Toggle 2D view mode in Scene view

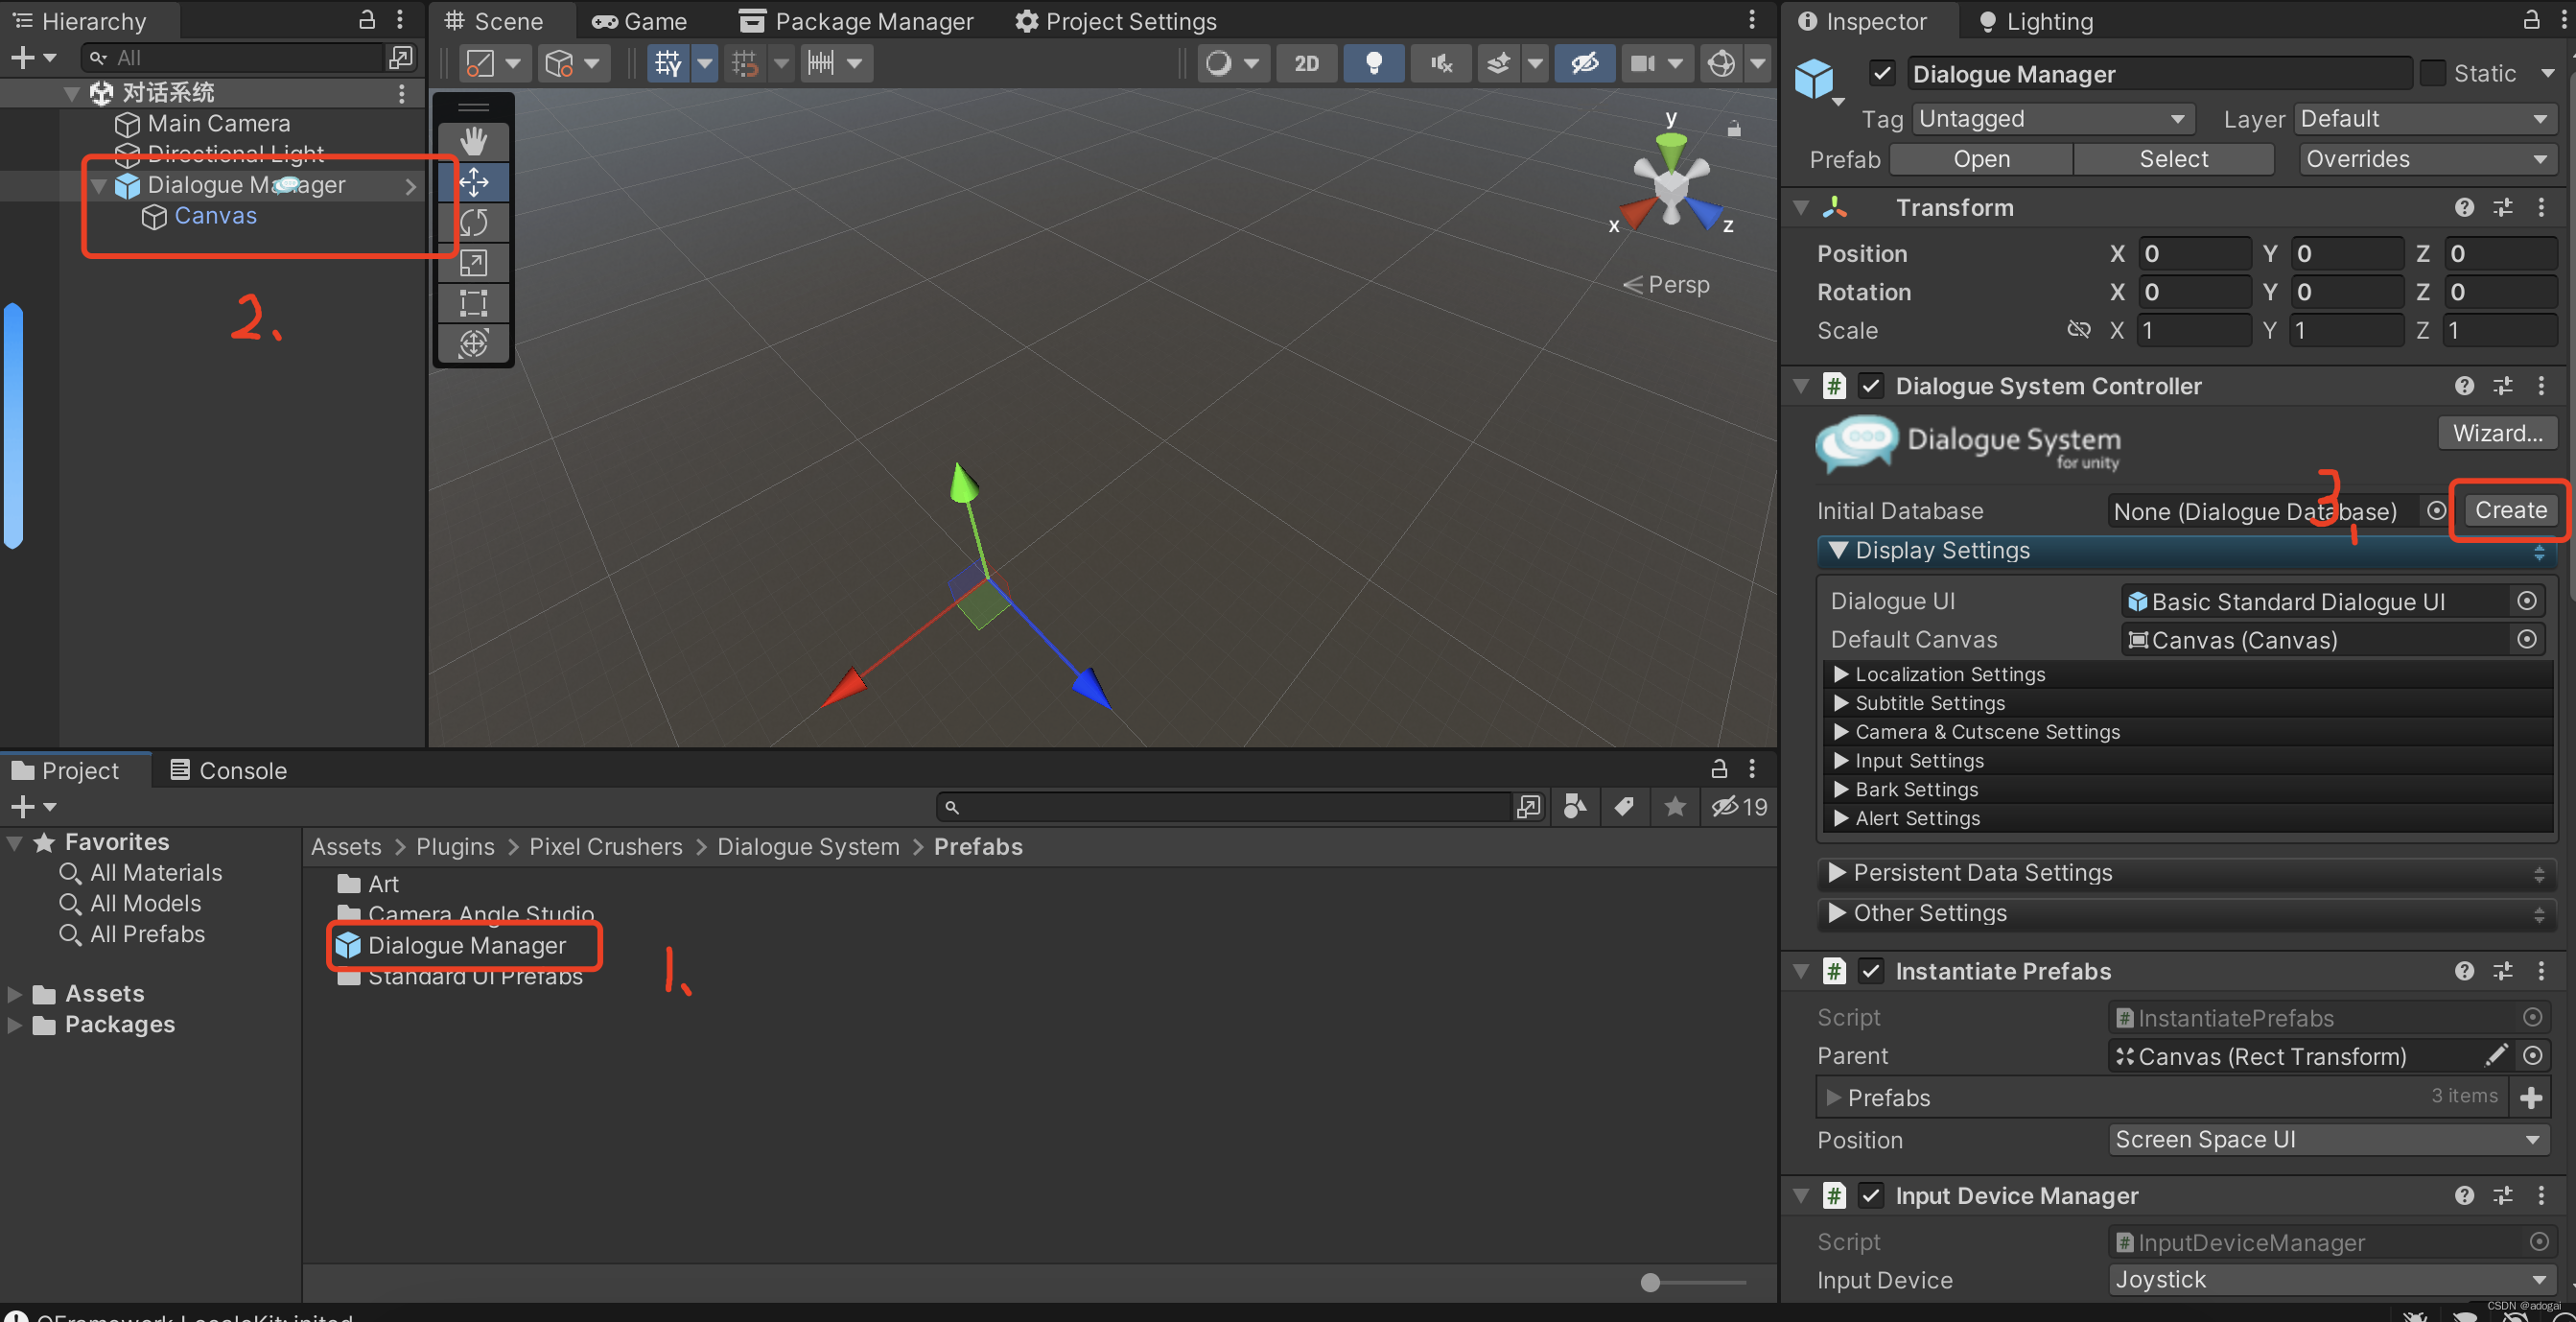click(x=1306, y=63)
